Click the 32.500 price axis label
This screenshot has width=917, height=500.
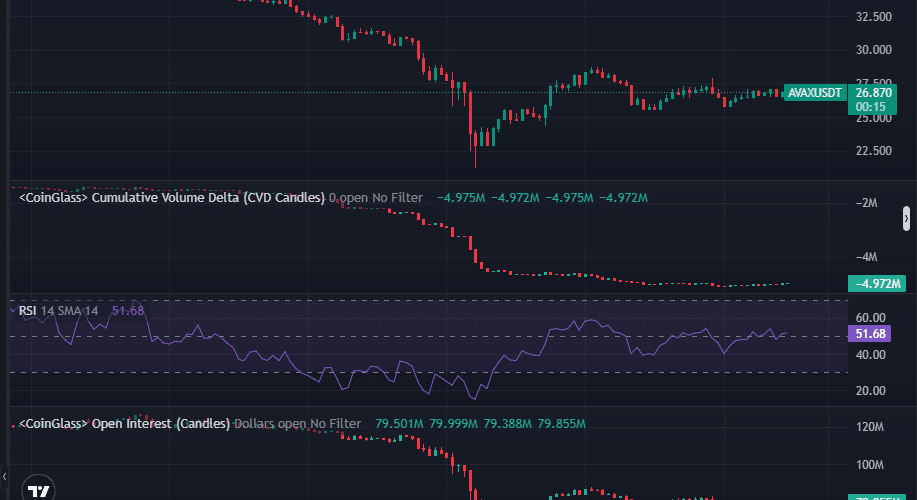tap(874, 17)
